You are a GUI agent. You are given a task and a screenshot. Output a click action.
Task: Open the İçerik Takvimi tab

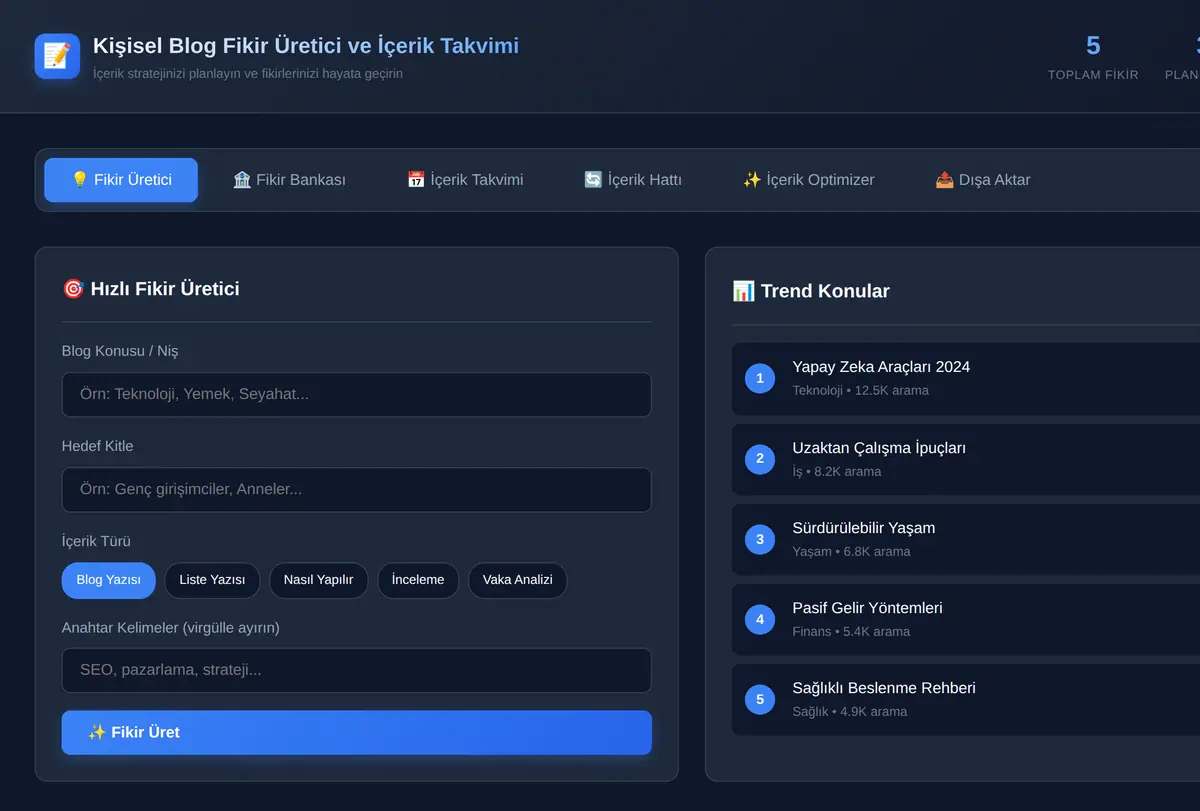point(465,180)
